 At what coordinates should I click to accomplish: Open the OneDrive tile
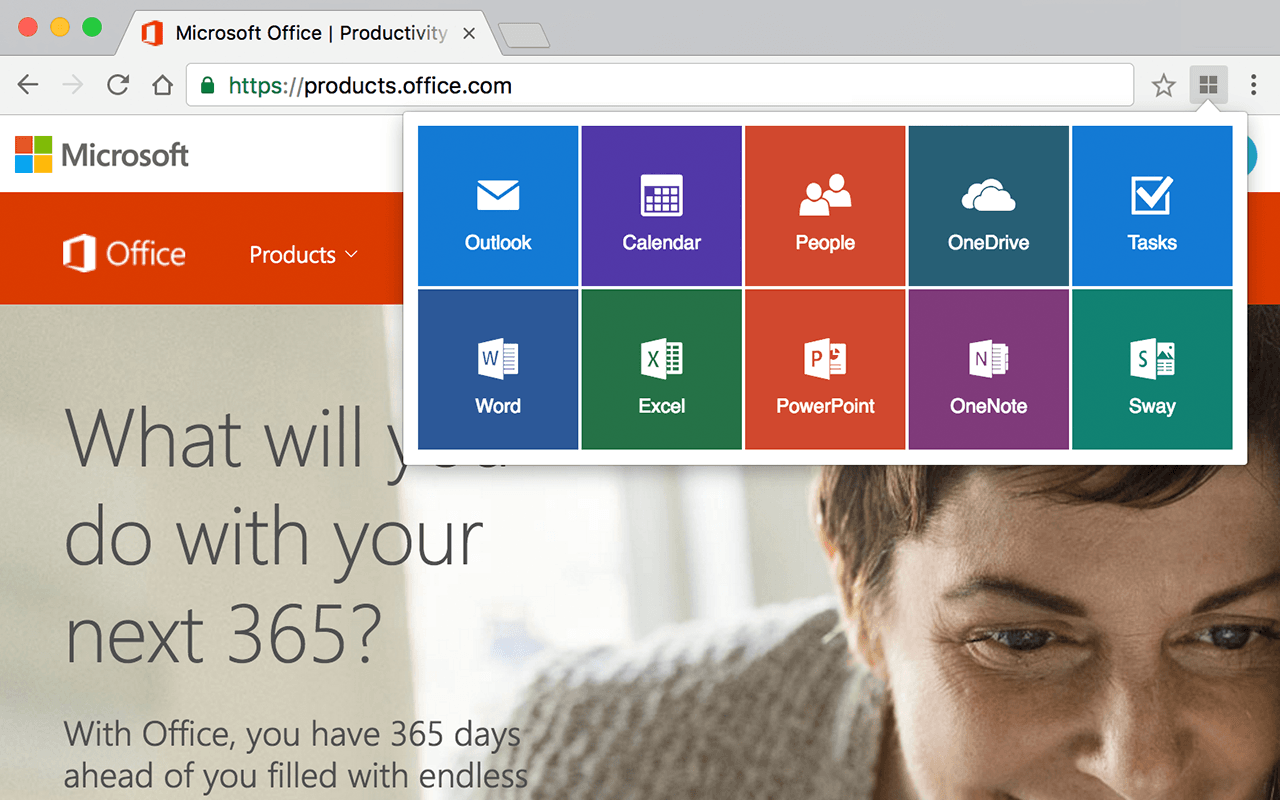coord(989,206)
